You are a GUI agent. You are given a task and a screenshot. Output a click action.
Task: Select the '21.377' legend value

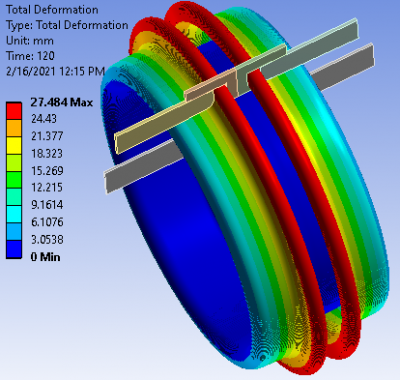47,136
